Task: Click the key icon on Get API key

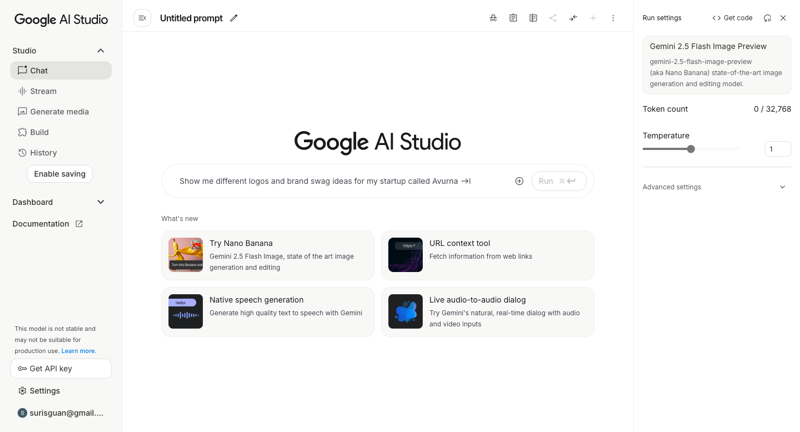Action: tap(22, 368)
